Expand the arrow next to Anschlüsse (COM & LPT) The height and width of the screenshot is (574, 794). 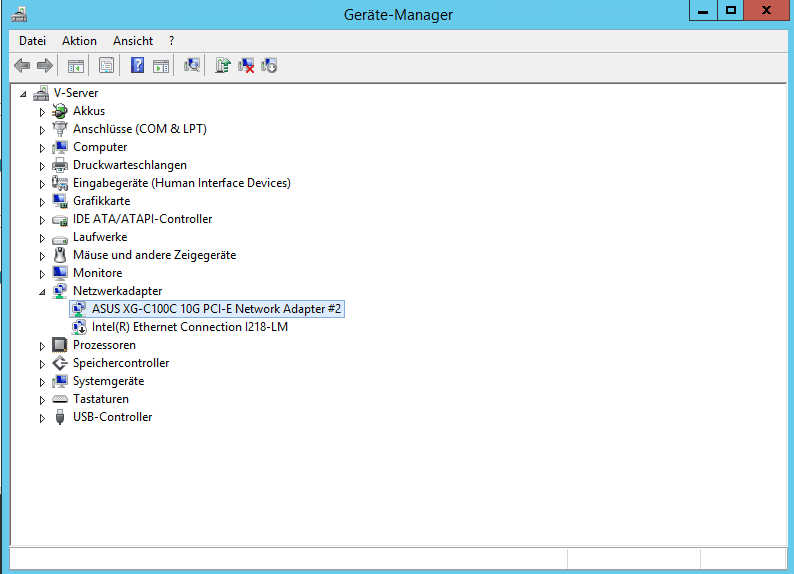click(42, 130)
